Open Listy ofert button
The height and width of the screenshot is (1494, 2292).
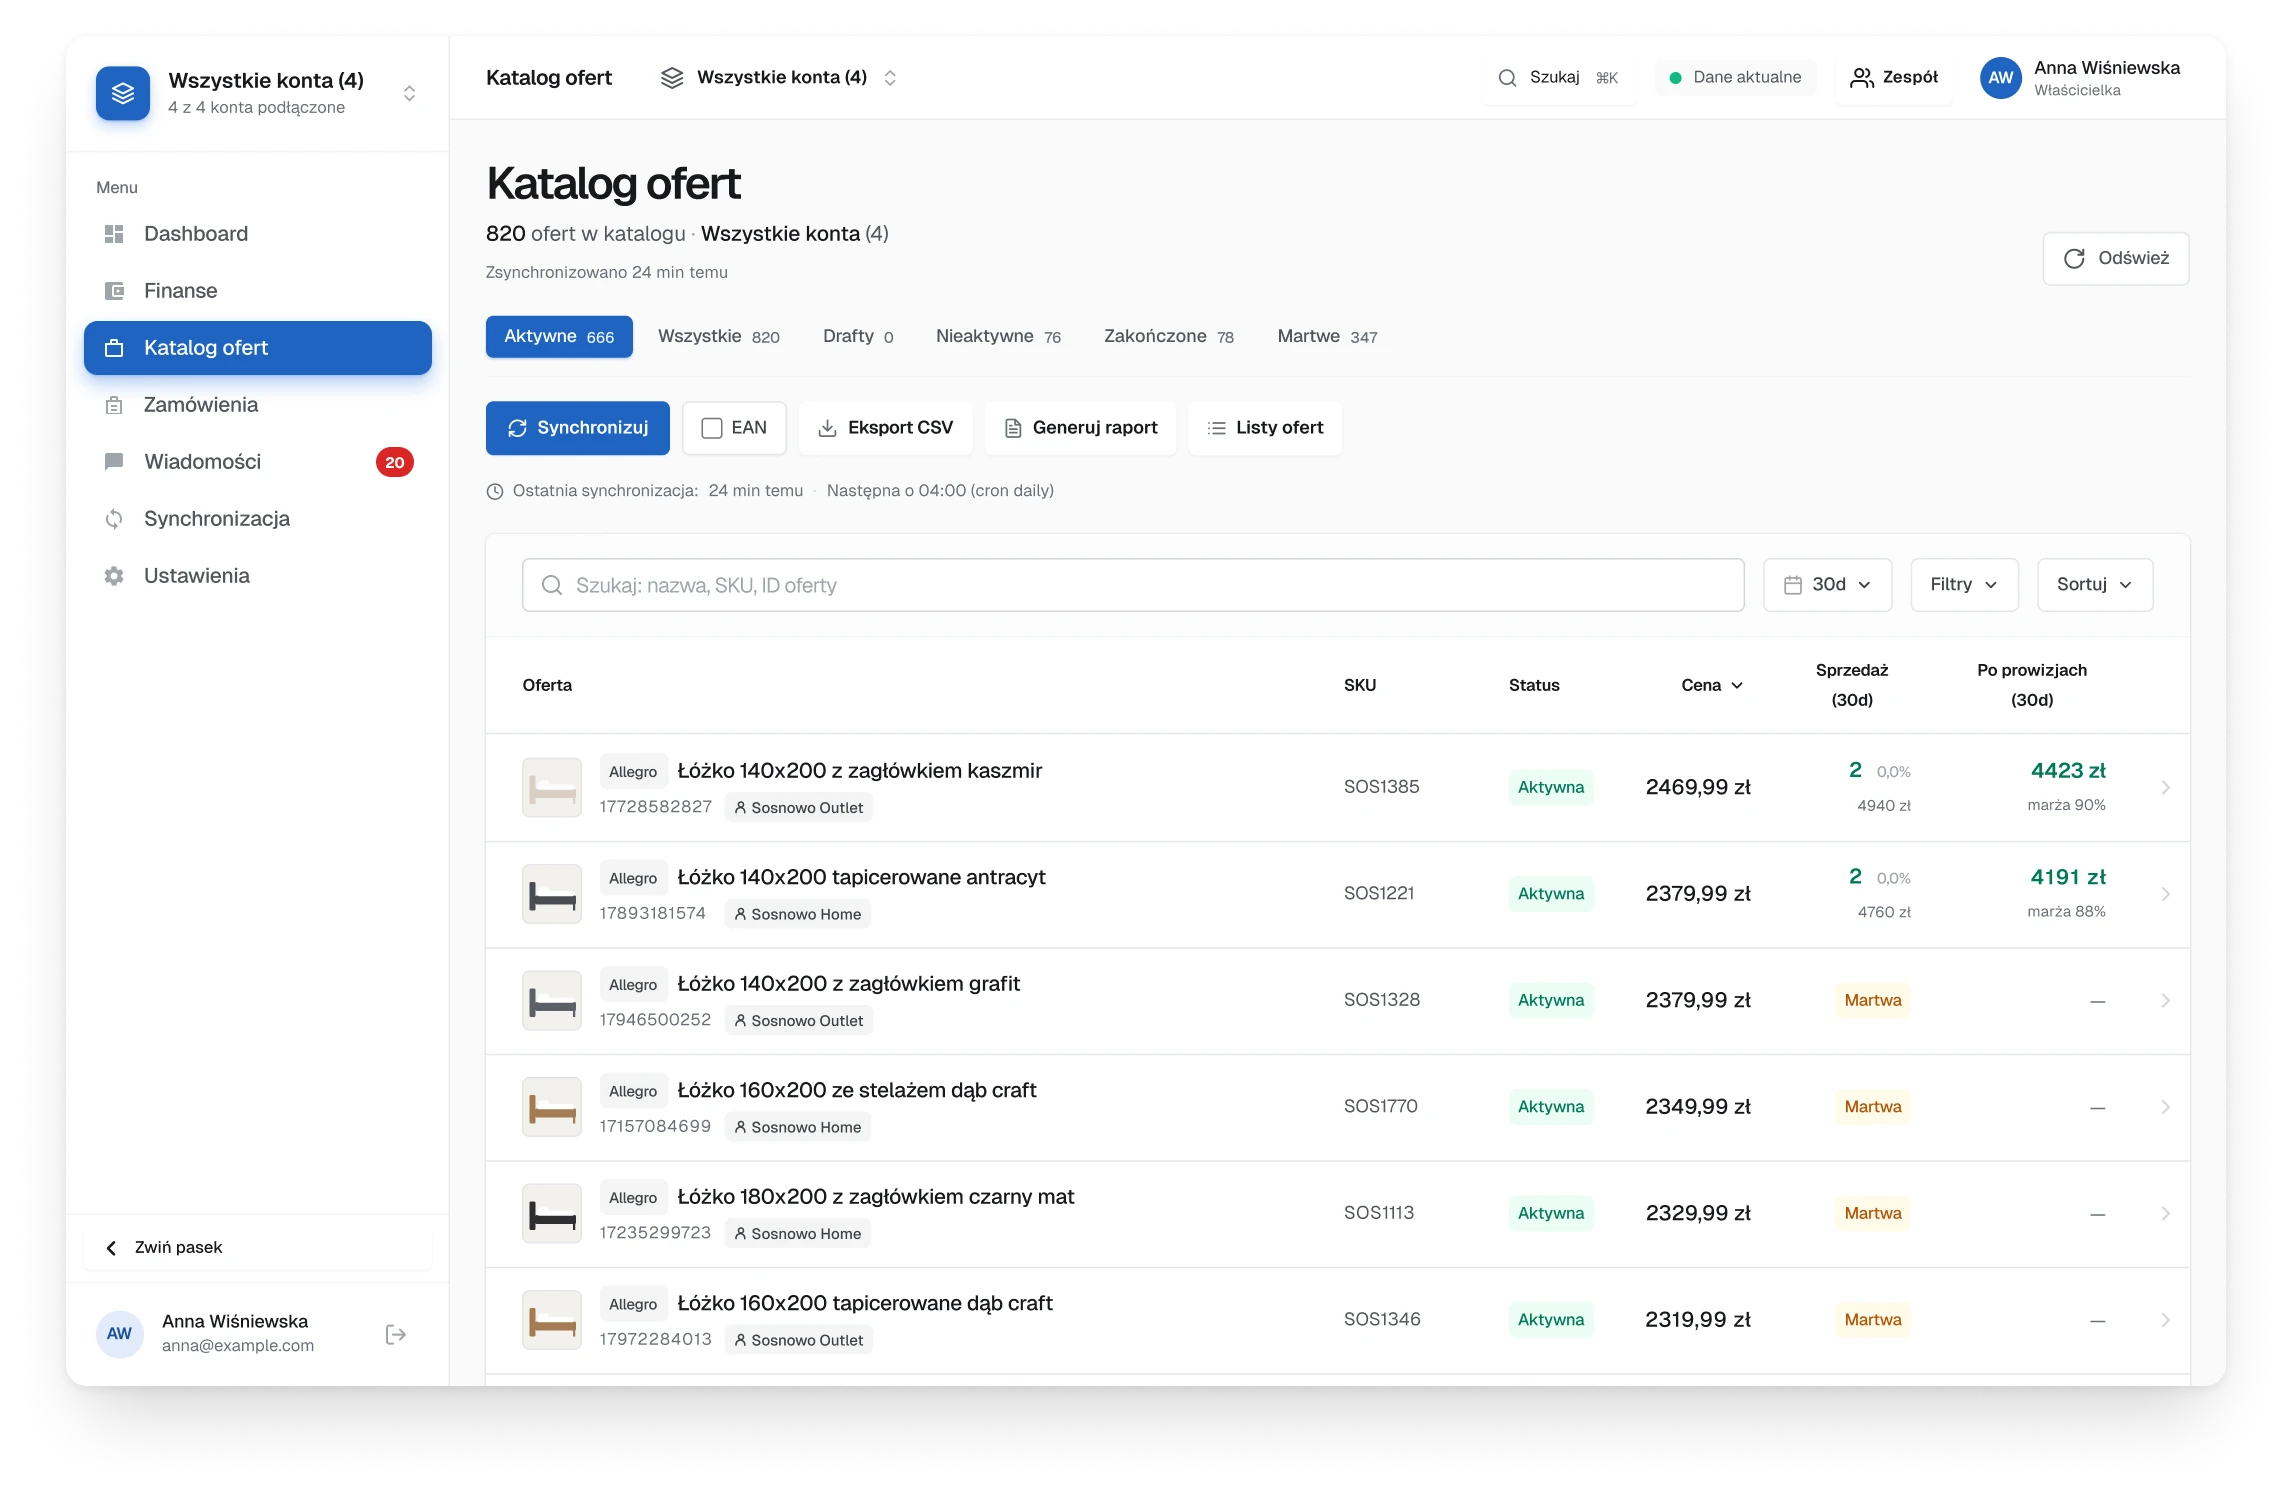pos(1265,428)
